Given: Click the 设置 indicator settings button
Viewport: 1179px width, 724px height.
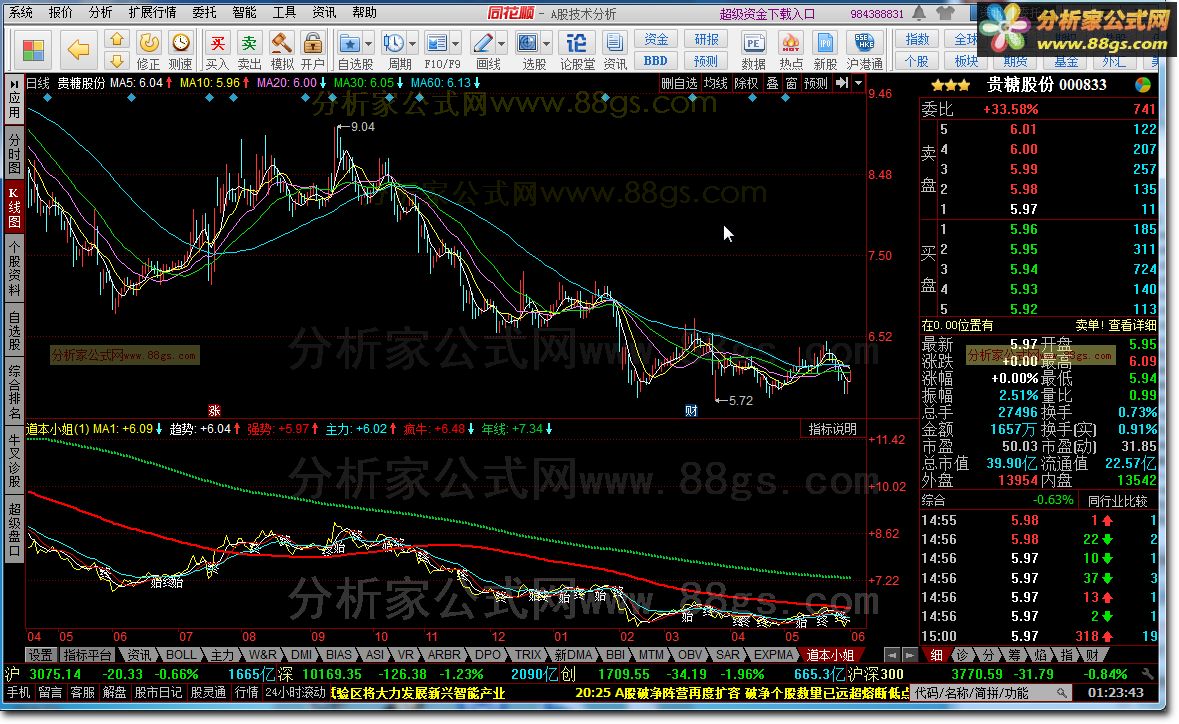Looking at the screenshot, I should pos(41,655).
